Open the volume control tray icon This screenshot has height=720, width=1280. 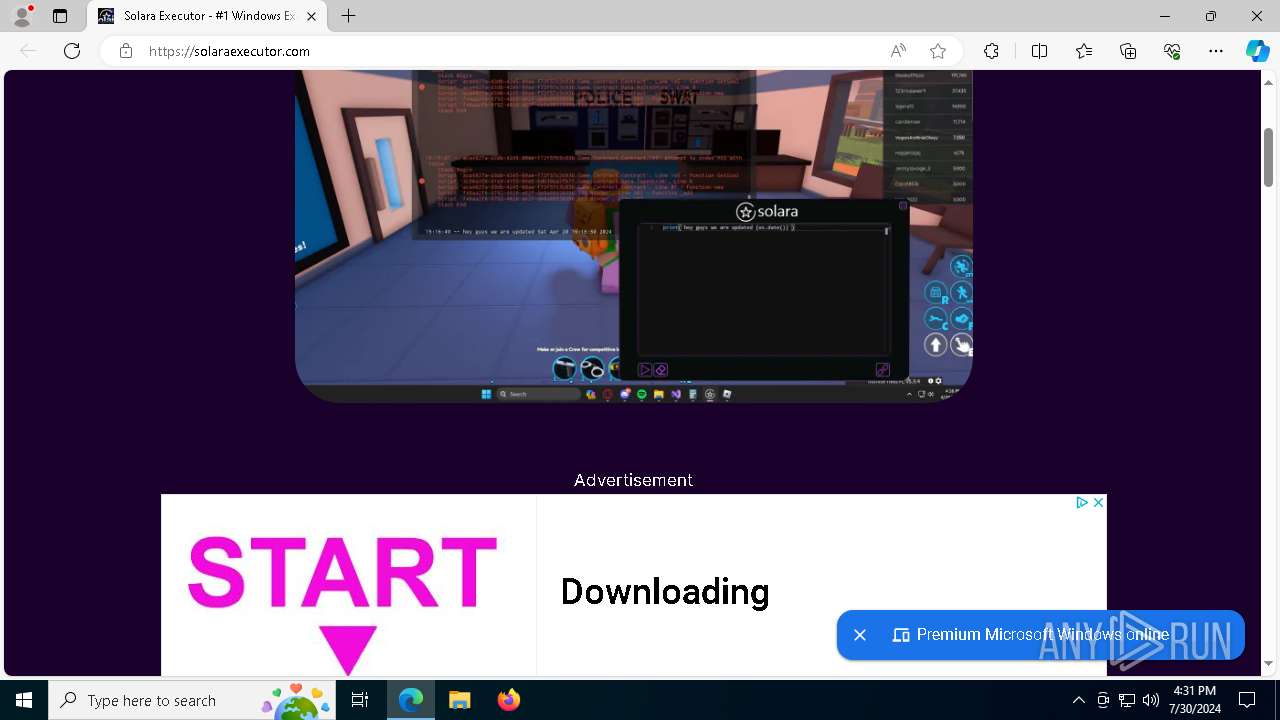click(1151, 700)
